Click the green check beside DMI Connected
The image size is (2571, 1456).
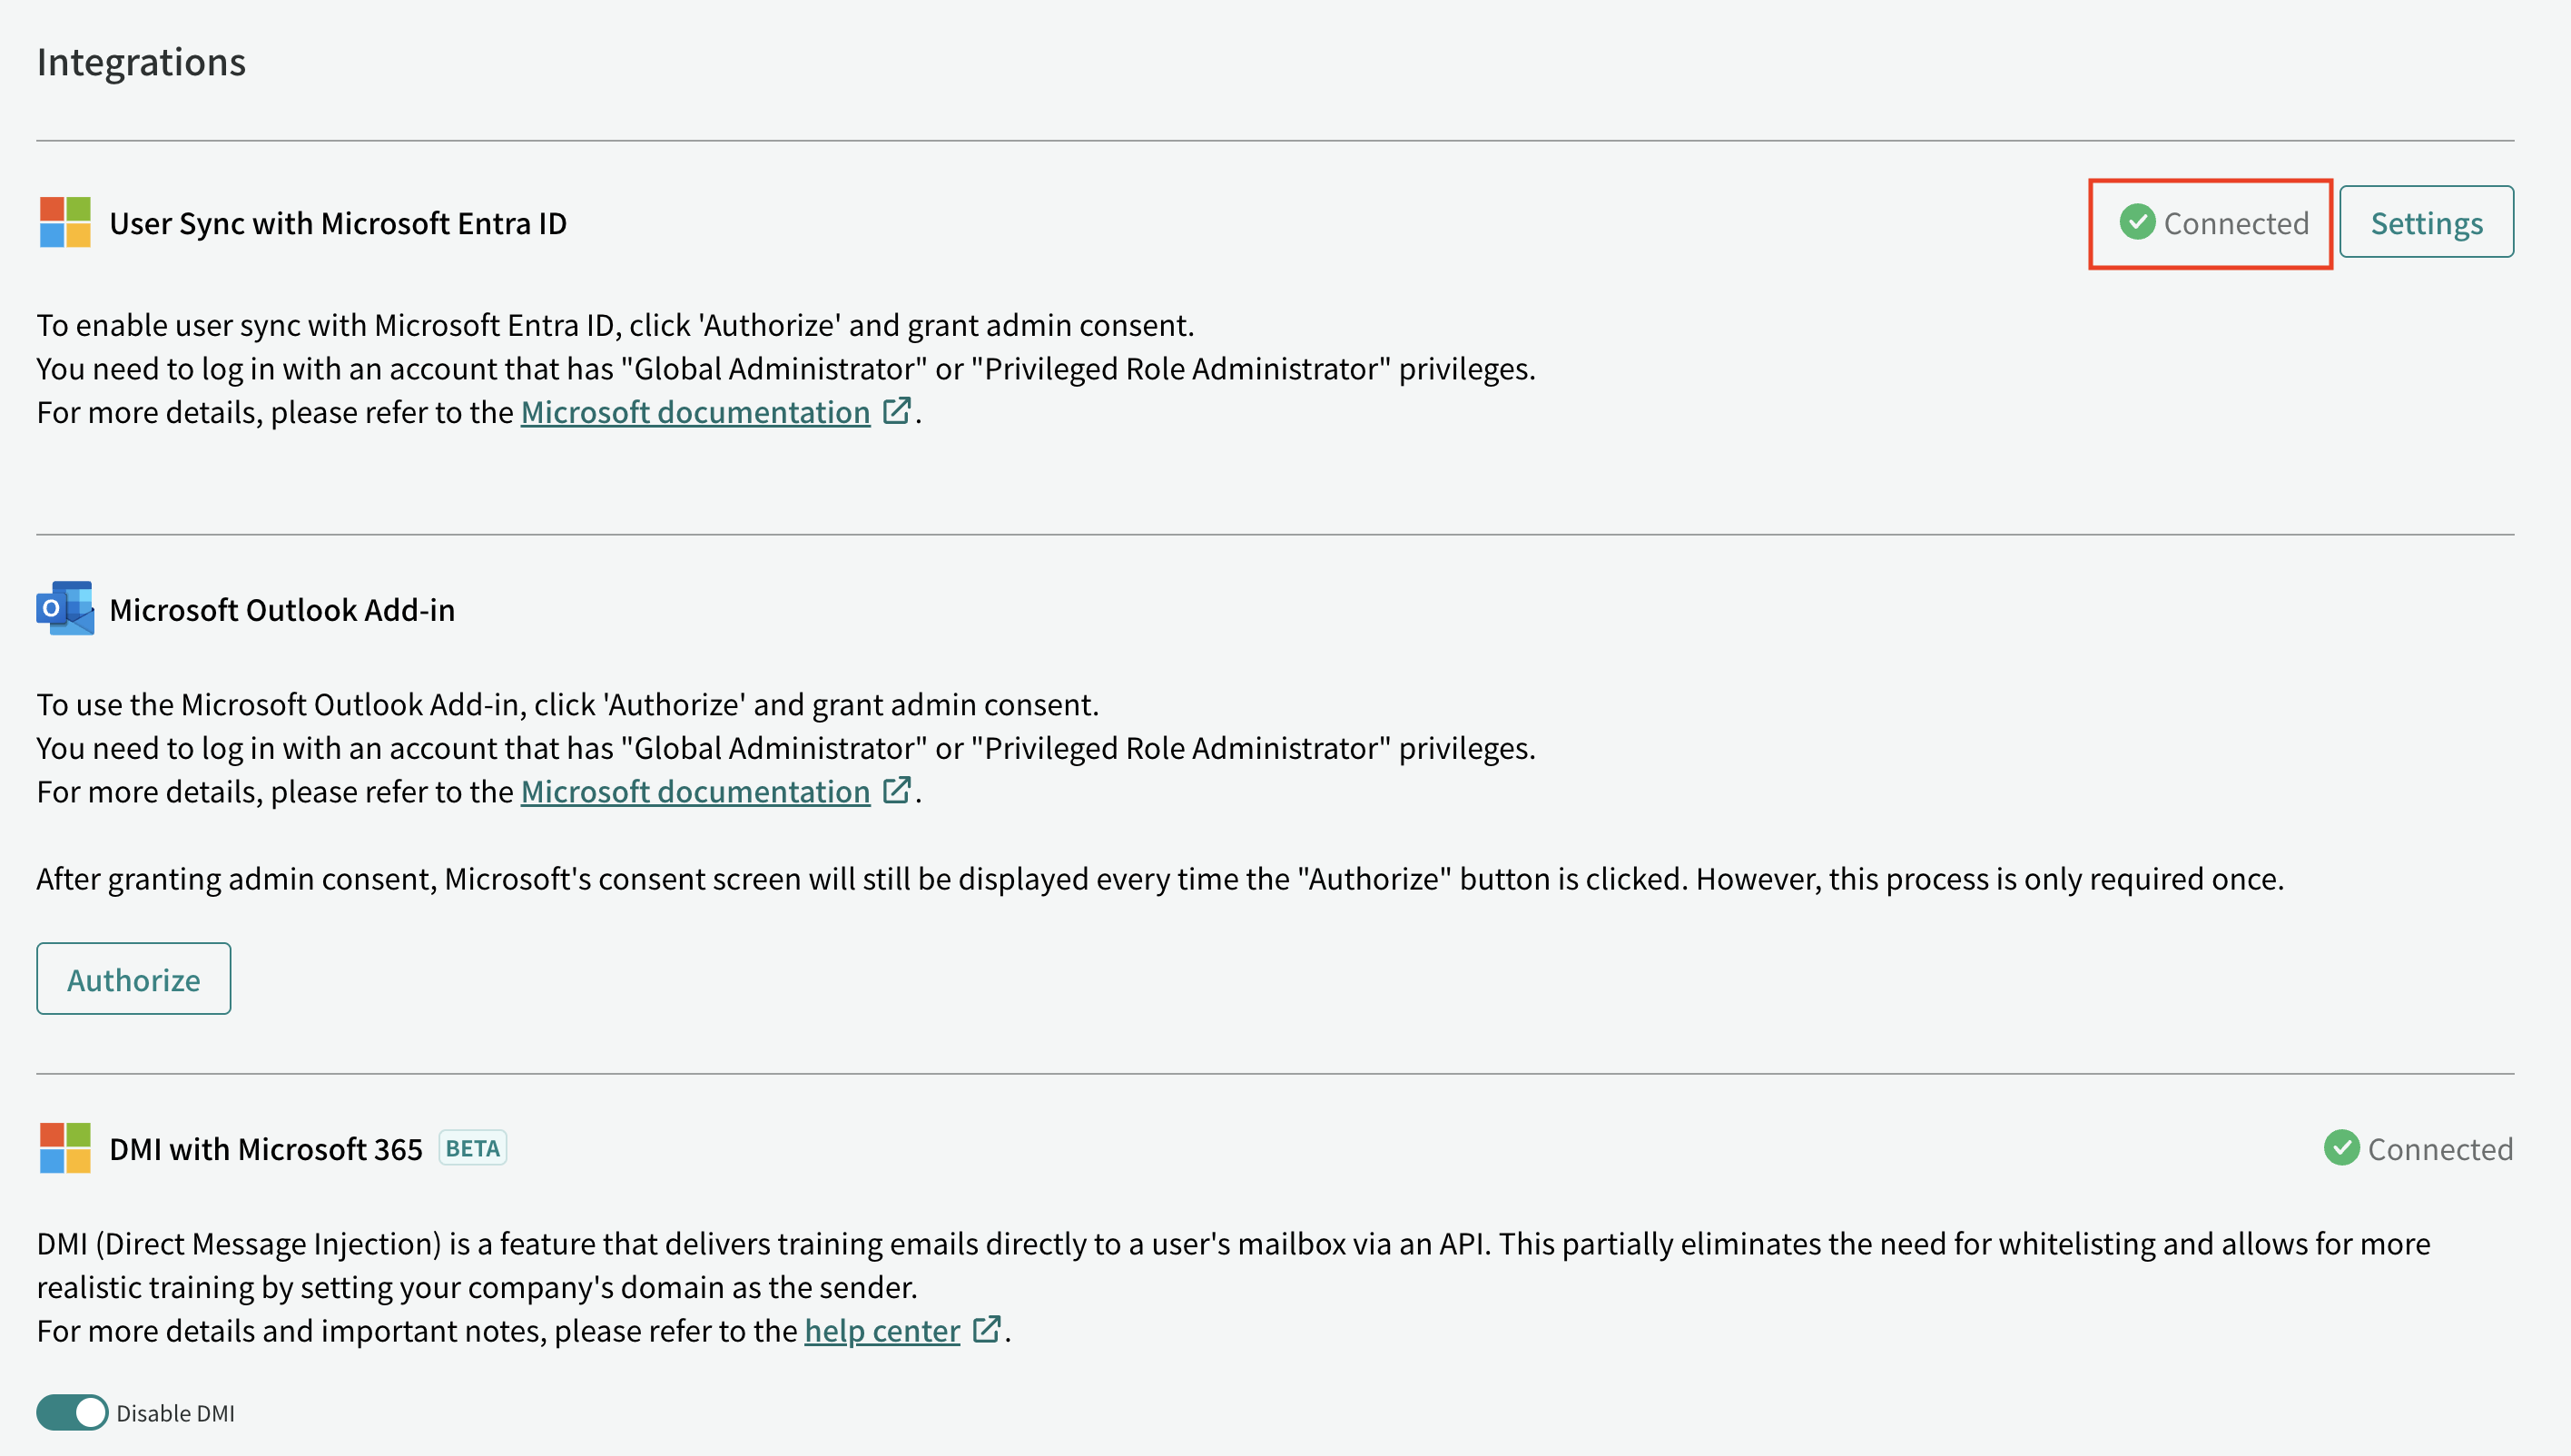click(2341, 1148)
